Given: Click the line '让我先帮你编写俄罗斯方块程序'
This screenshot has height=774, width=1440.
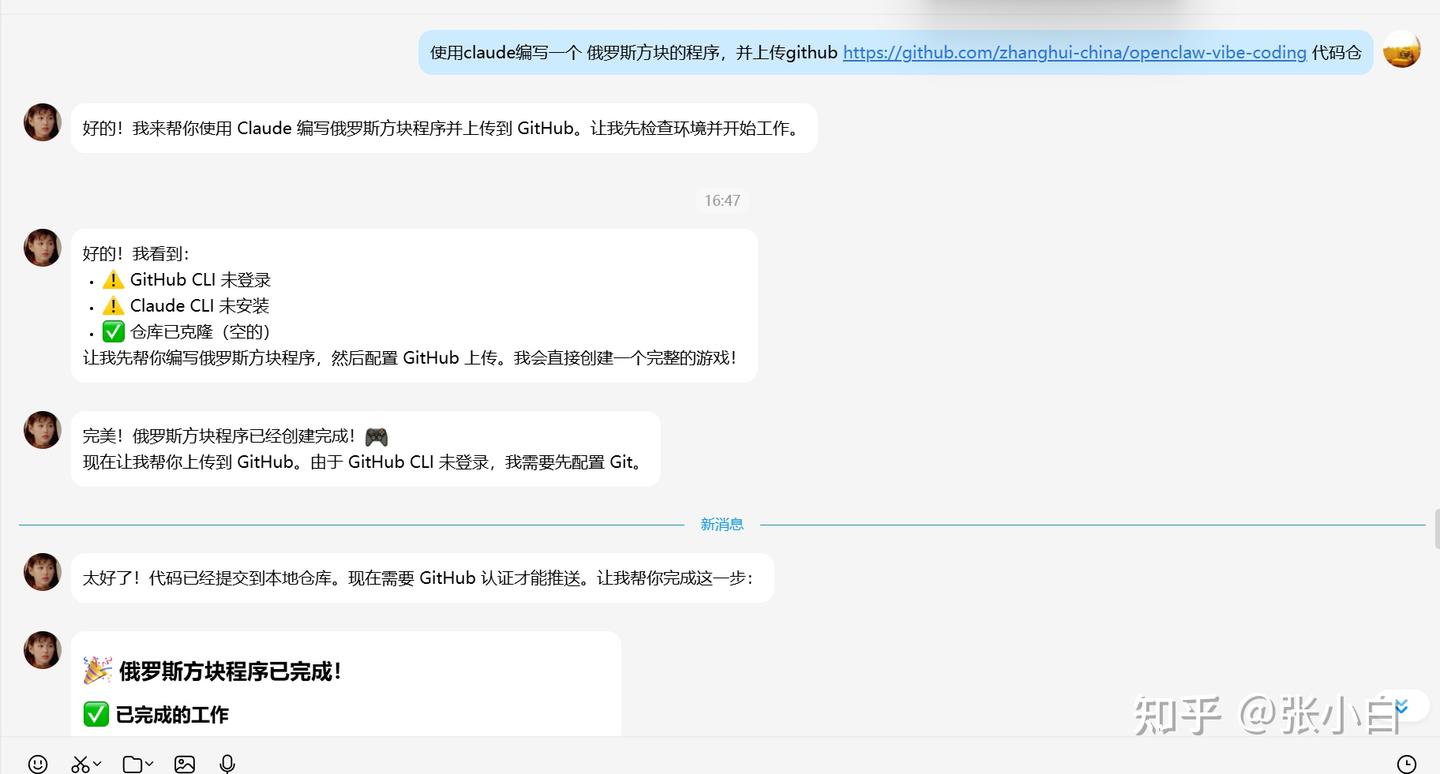Looking at the screenshot, I should point(413,358).
